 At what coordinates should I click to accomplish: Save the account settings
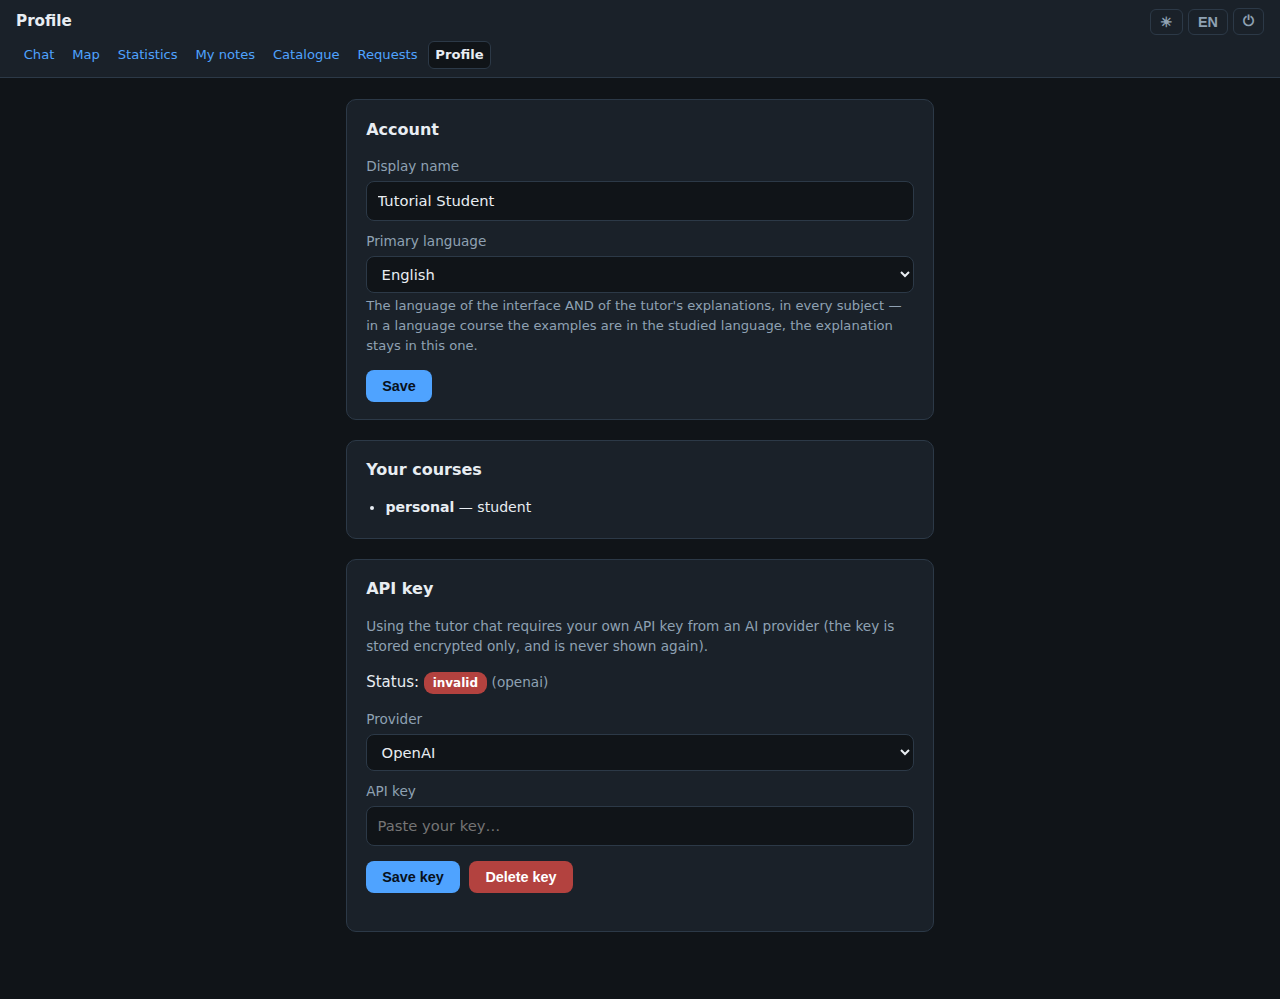point(399,386)
